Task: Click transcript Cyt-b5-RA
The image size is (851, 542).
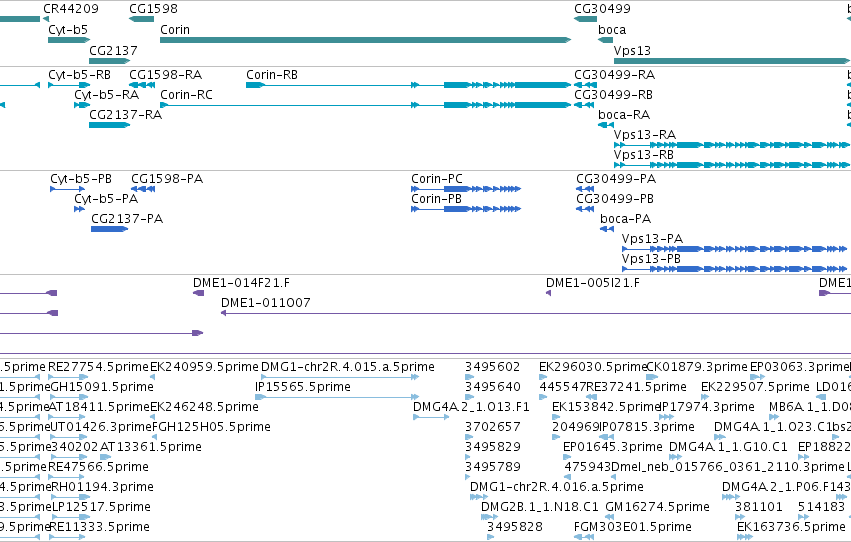Action: (x=82, y=105)
